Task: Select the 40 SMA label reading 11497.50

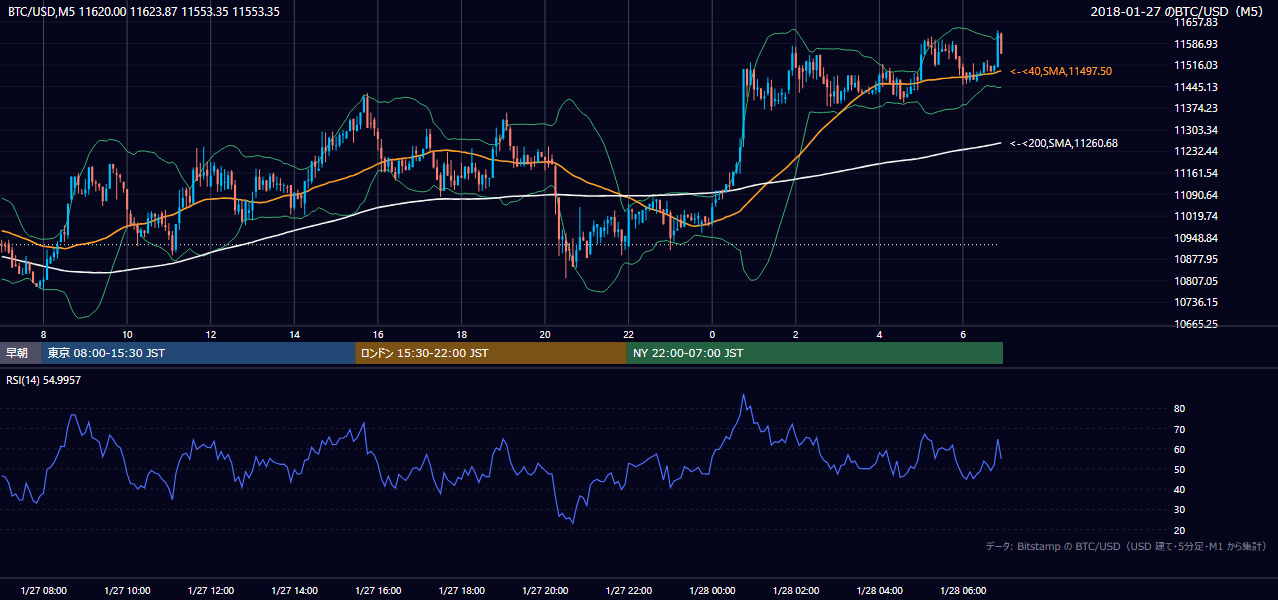Action: [x=1061, y=71]
